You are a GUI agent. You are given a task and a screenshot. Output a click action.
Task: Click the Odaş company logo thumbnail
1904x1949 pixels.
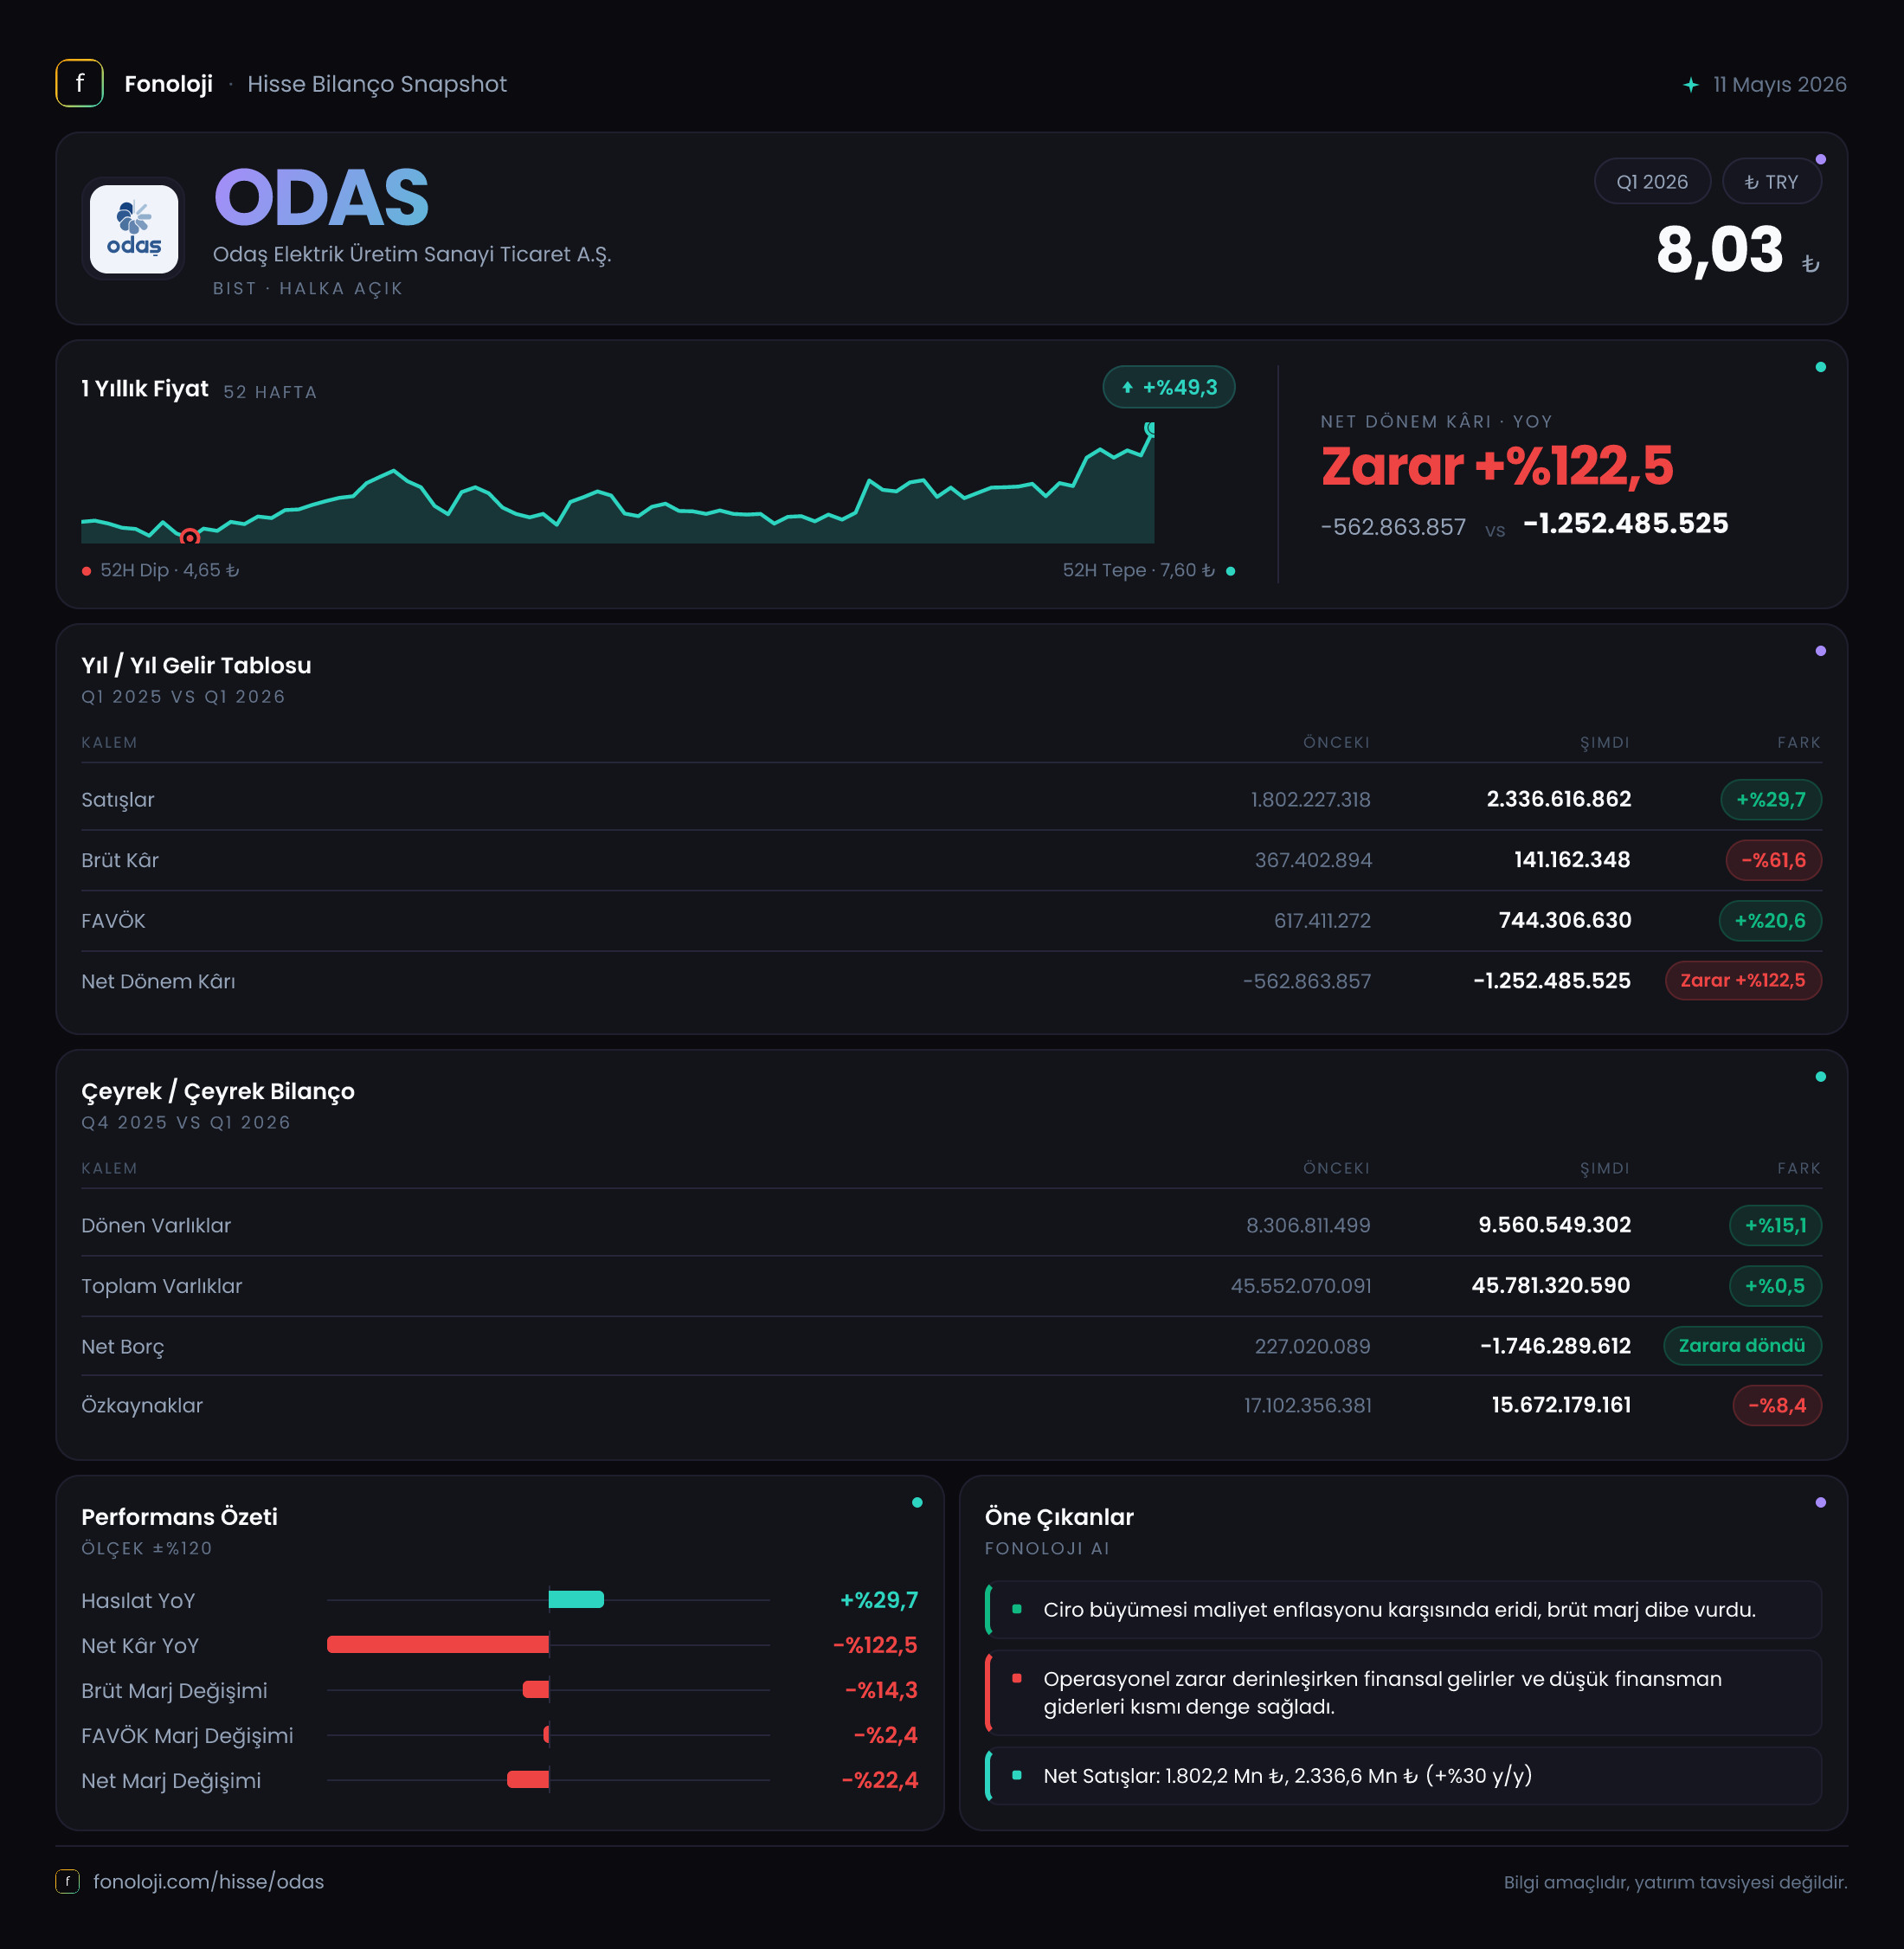(134, 229)
